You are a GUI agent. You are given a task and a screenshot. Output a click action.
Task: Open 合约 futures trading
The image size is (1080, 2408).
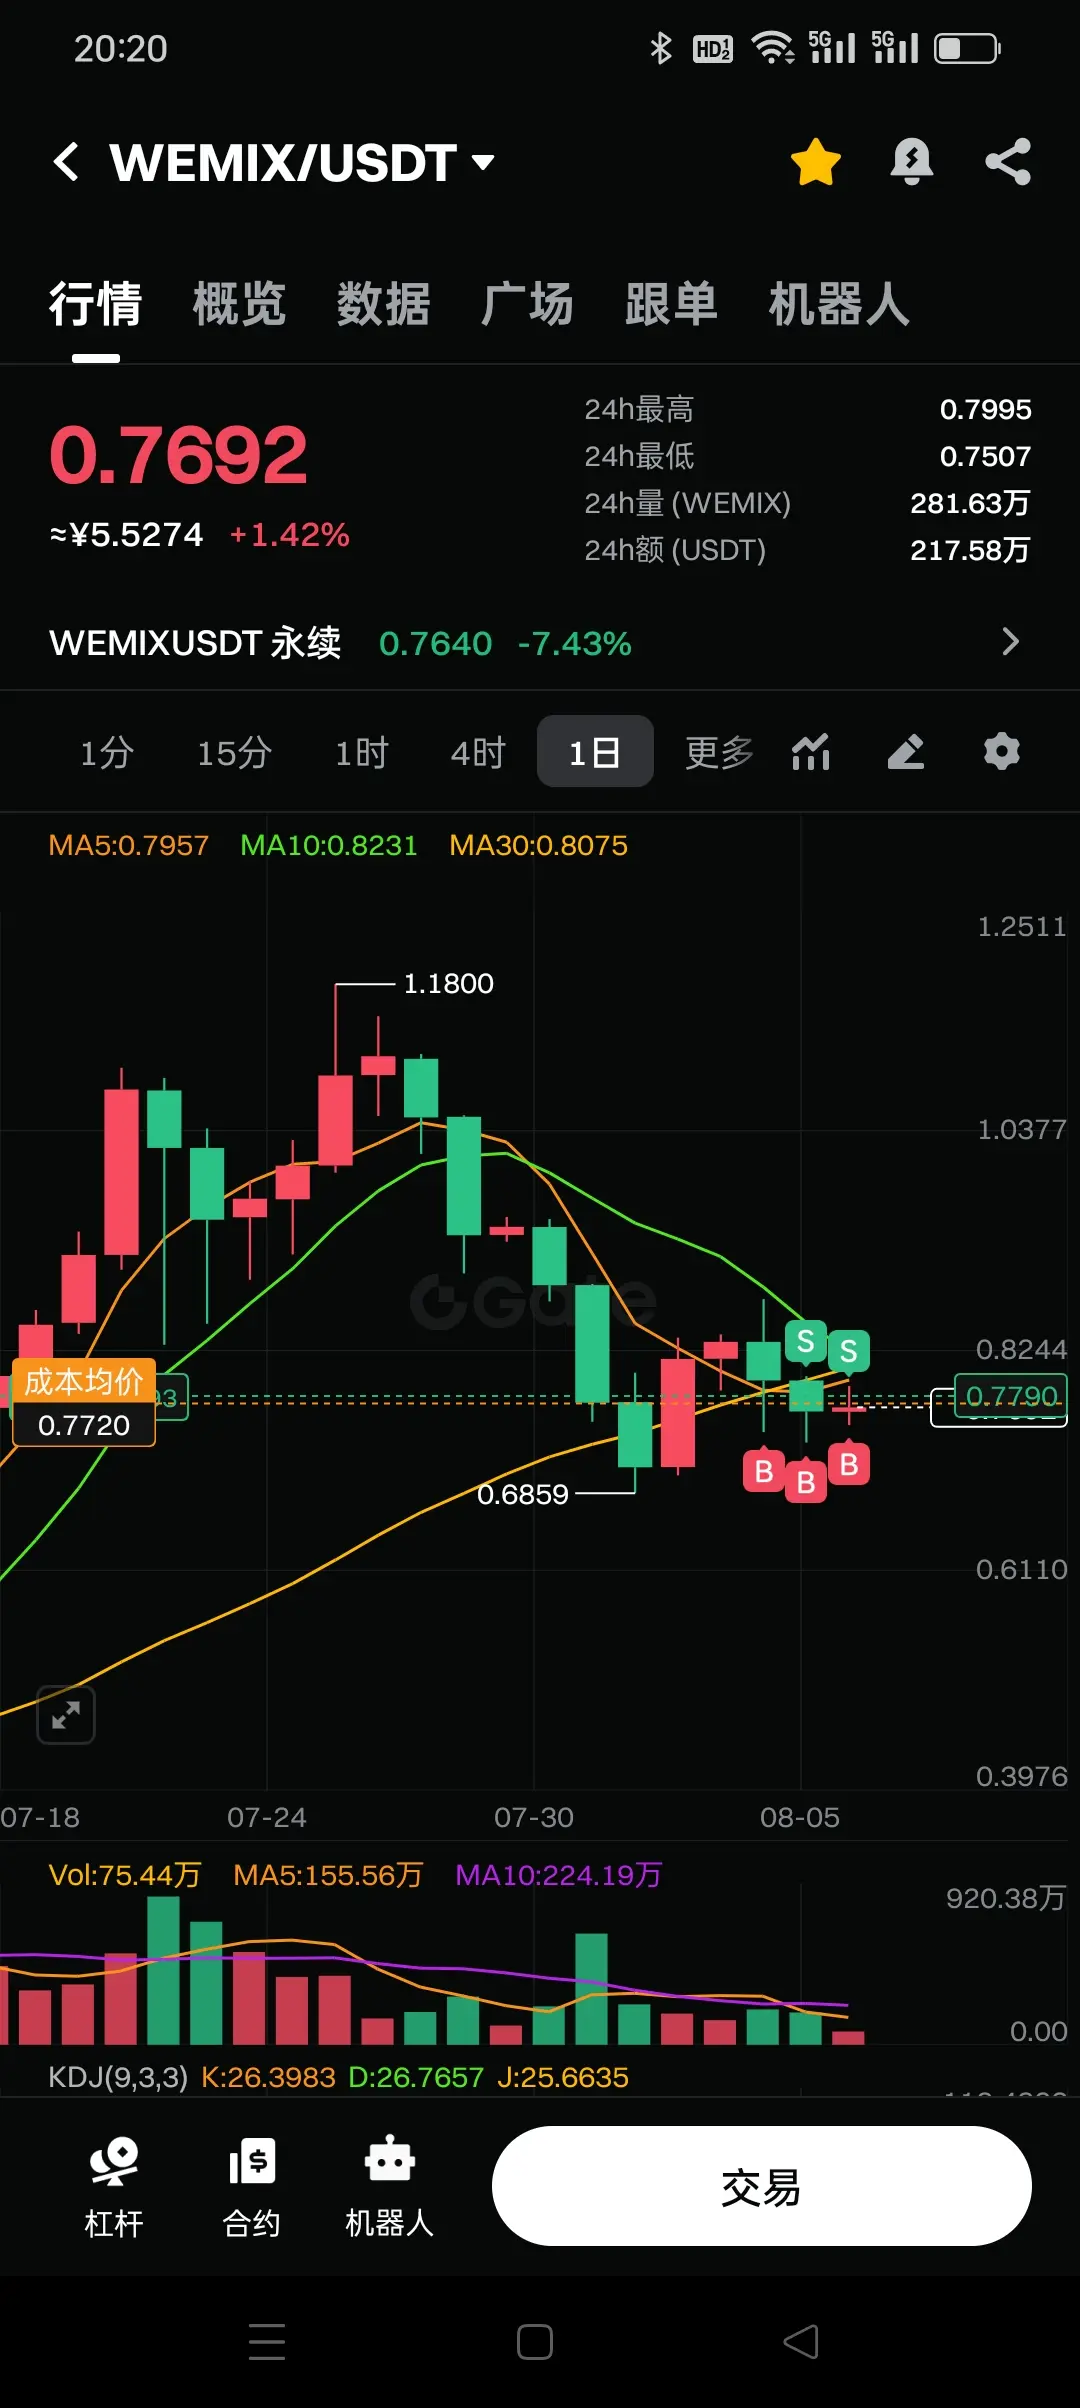251,2186
